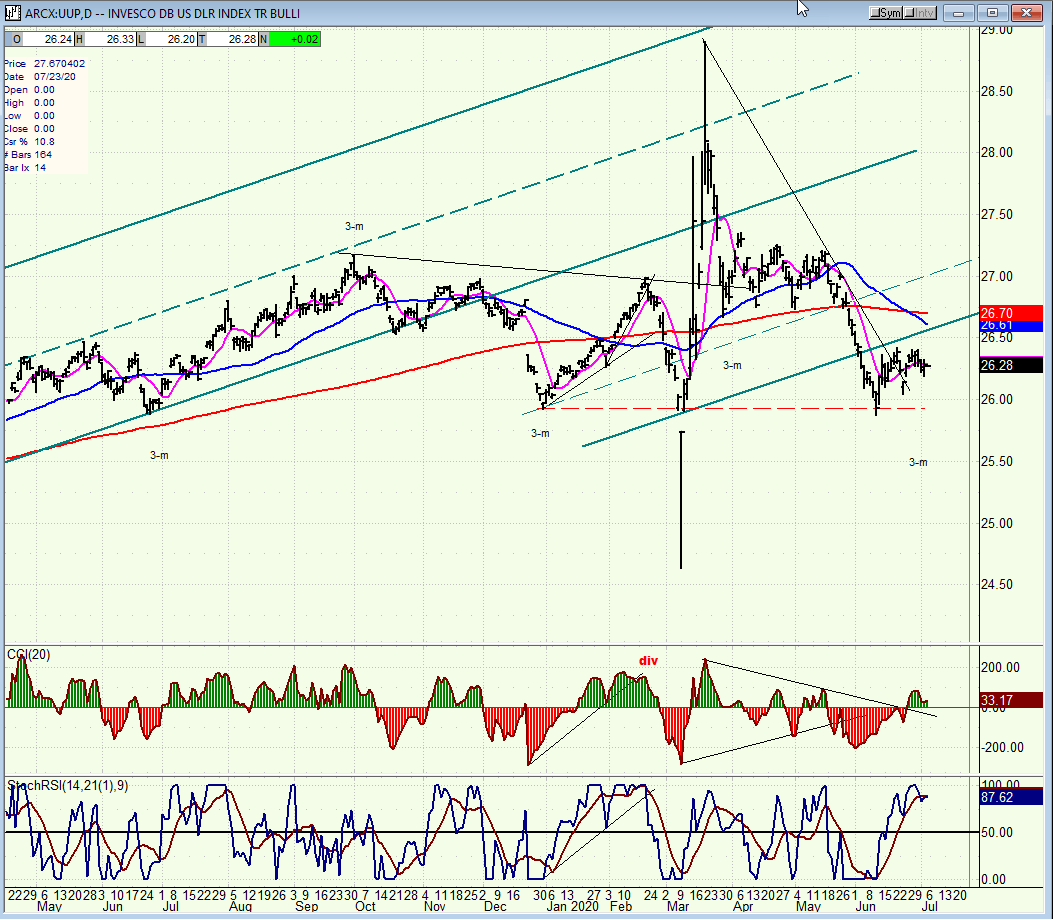The width and height of the screenshot is (1053, 920).
Task: Close the UUP chart window
Action: (x=1027, y=13)
